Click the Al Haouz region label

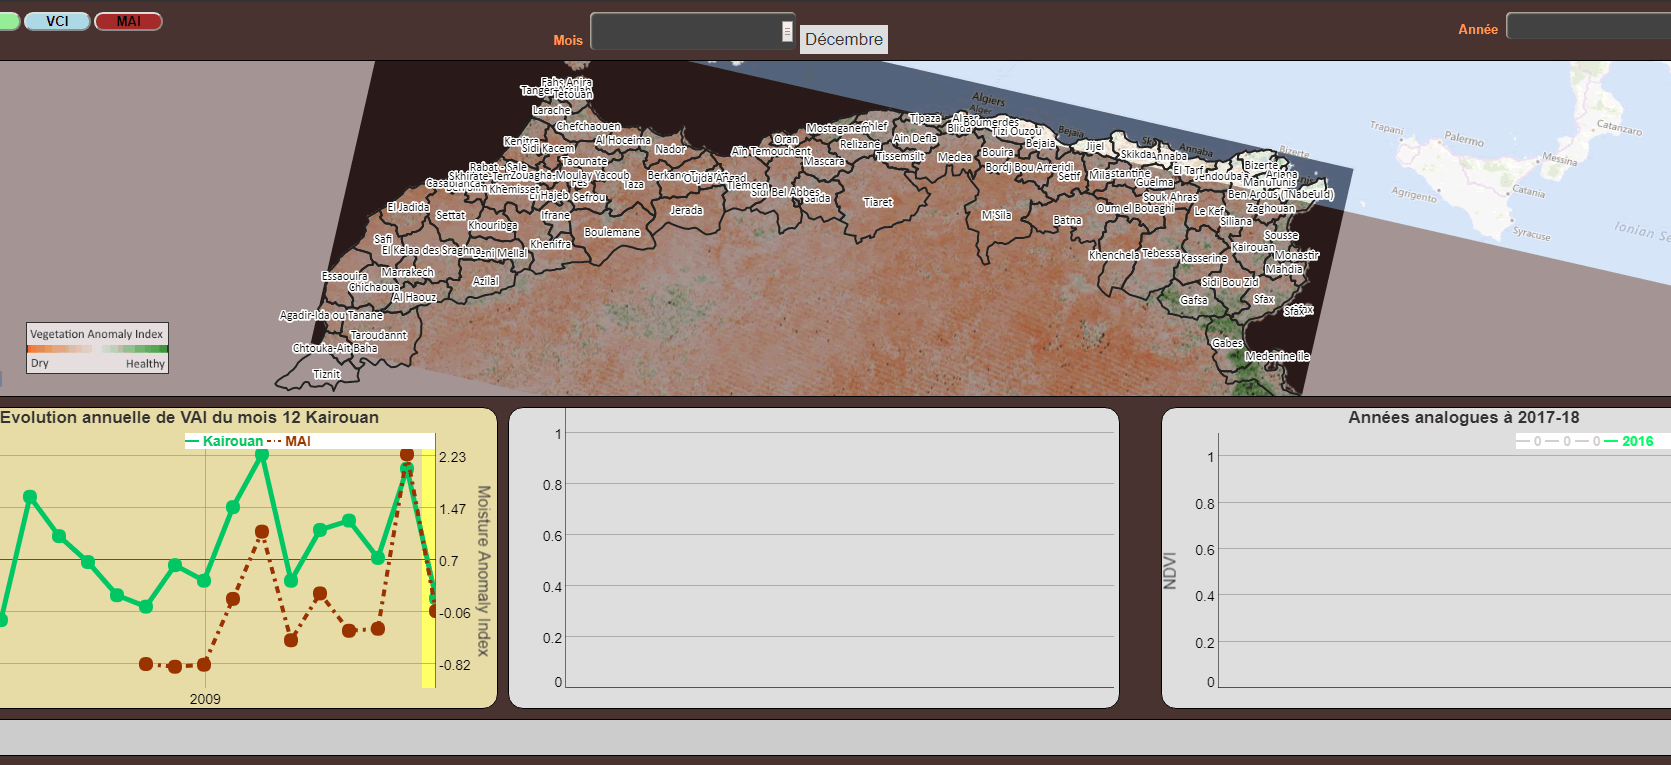coord(414,297)
